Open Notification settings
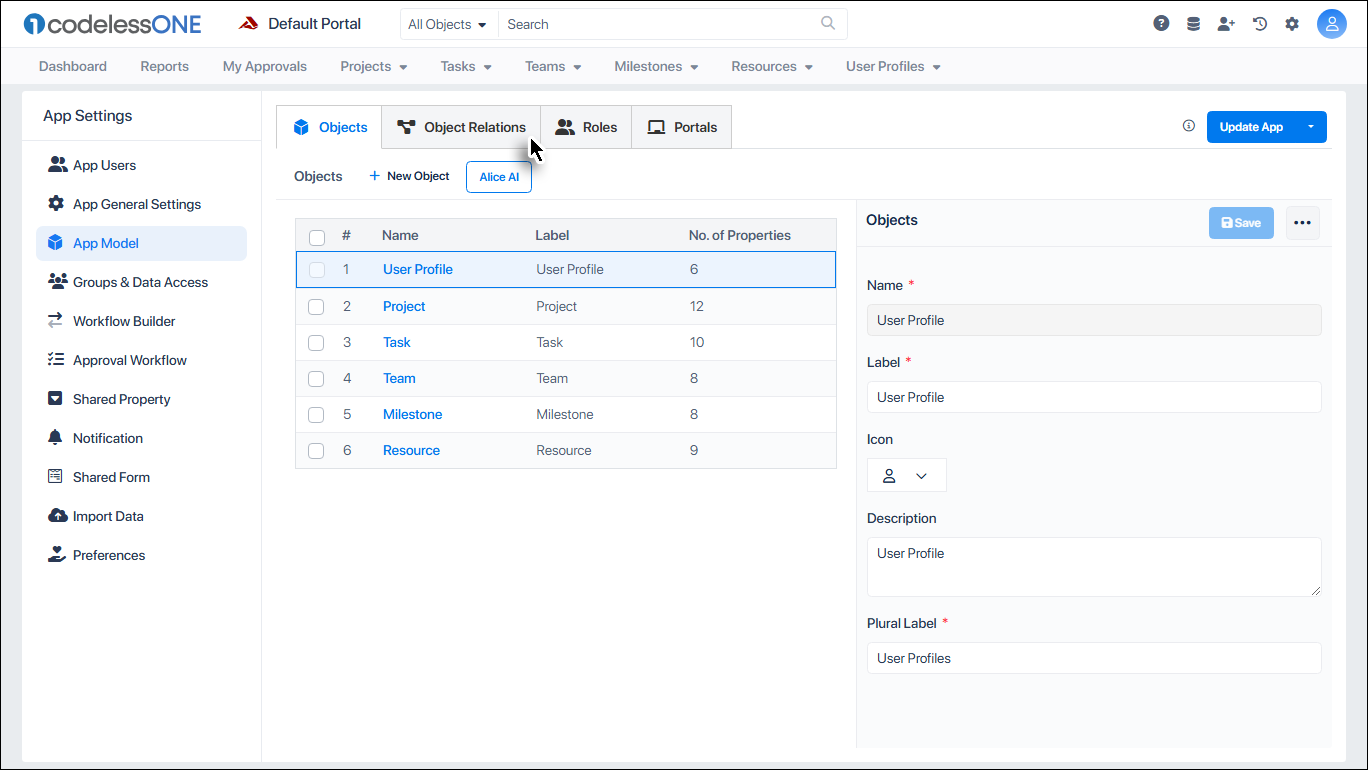This screenshot has height=770, width=1368. (141, 438)
